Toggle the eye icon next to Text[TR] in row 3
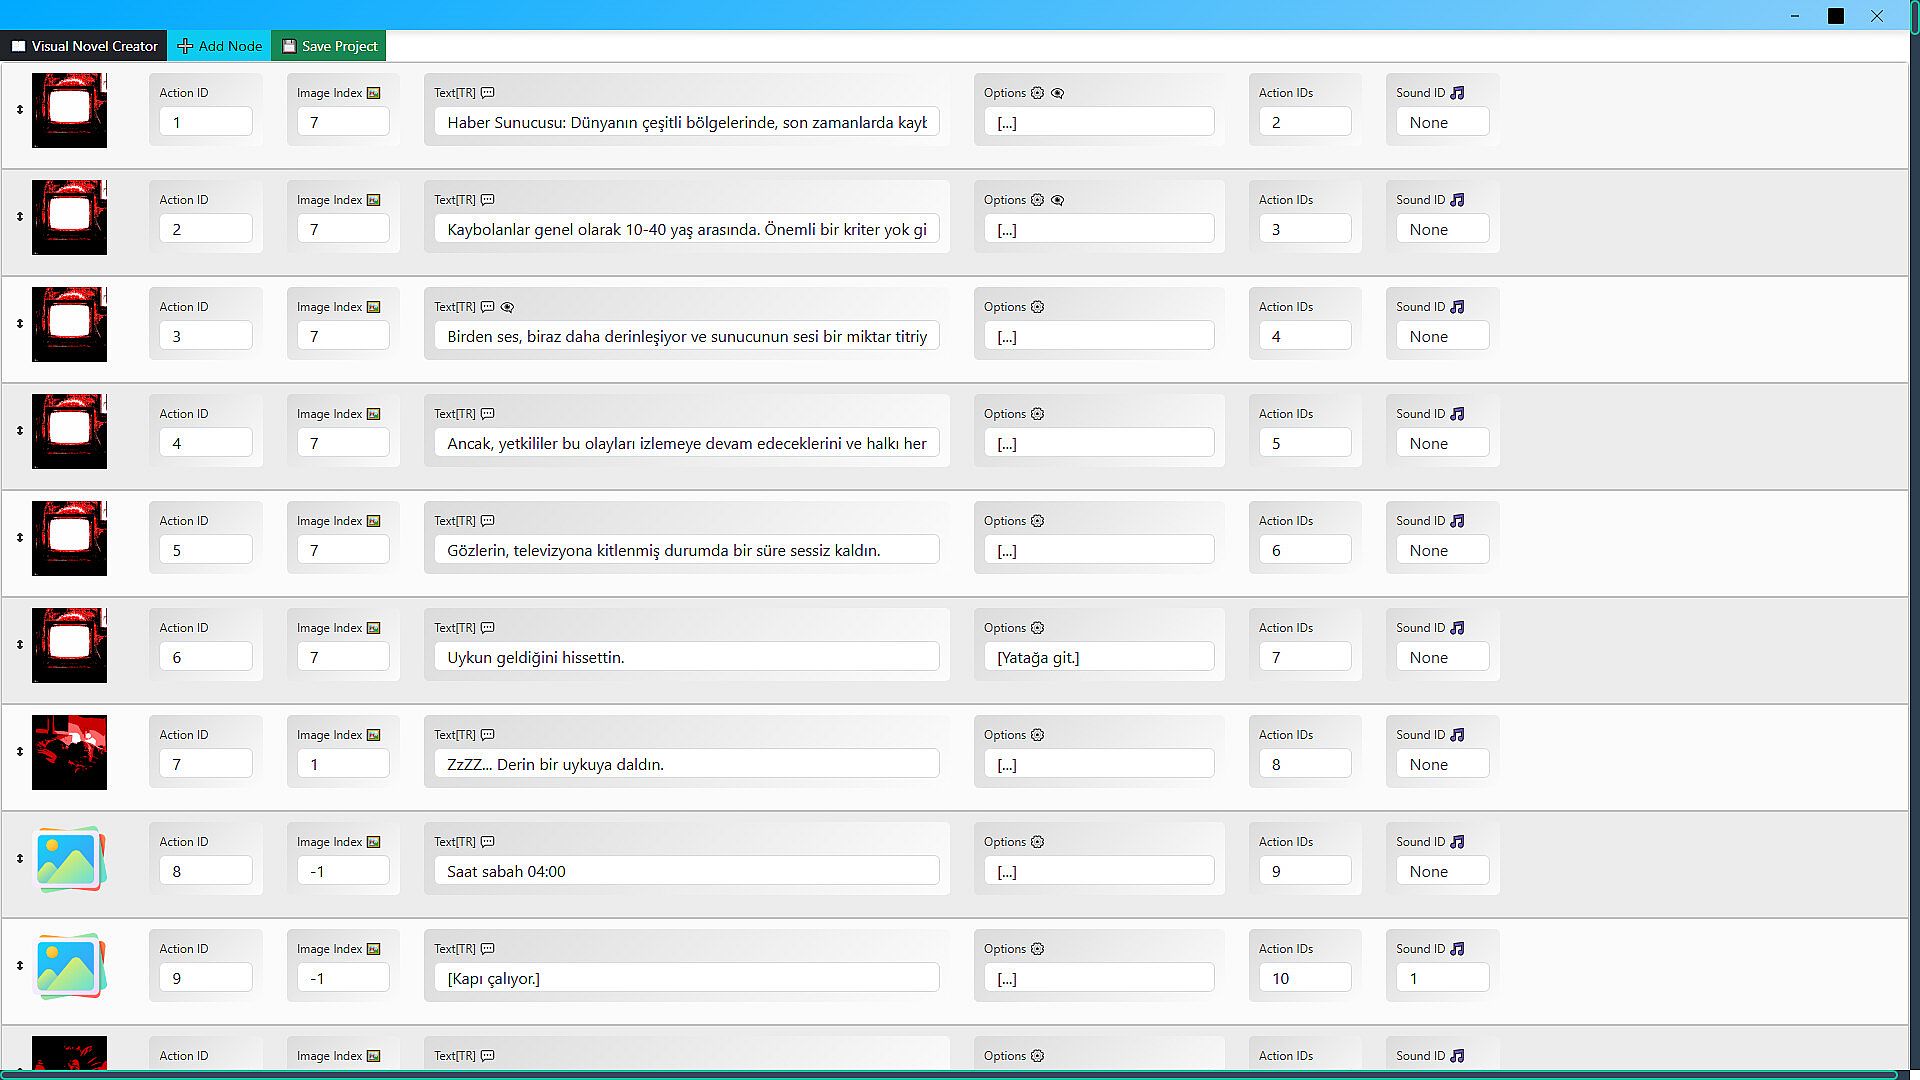The height and width of the screenshot is (1080, 1920). click(x=507, y=307)
